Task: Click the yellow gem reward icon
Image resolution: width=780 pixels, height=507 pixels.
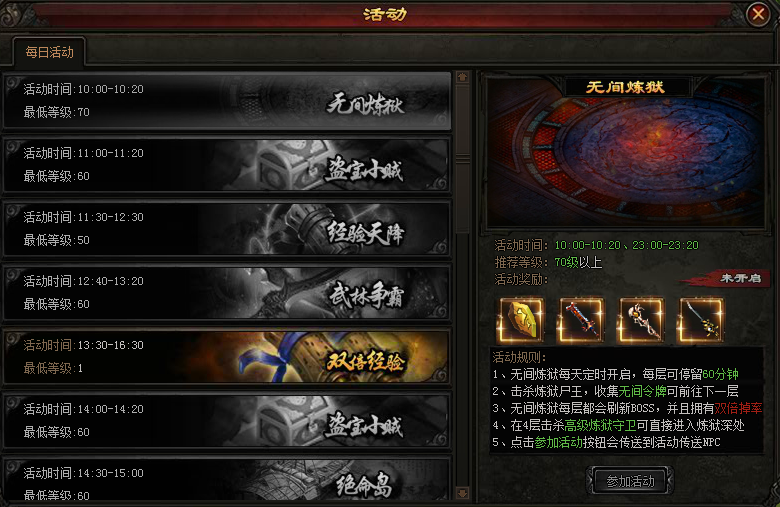Action: tap(521, 320)
